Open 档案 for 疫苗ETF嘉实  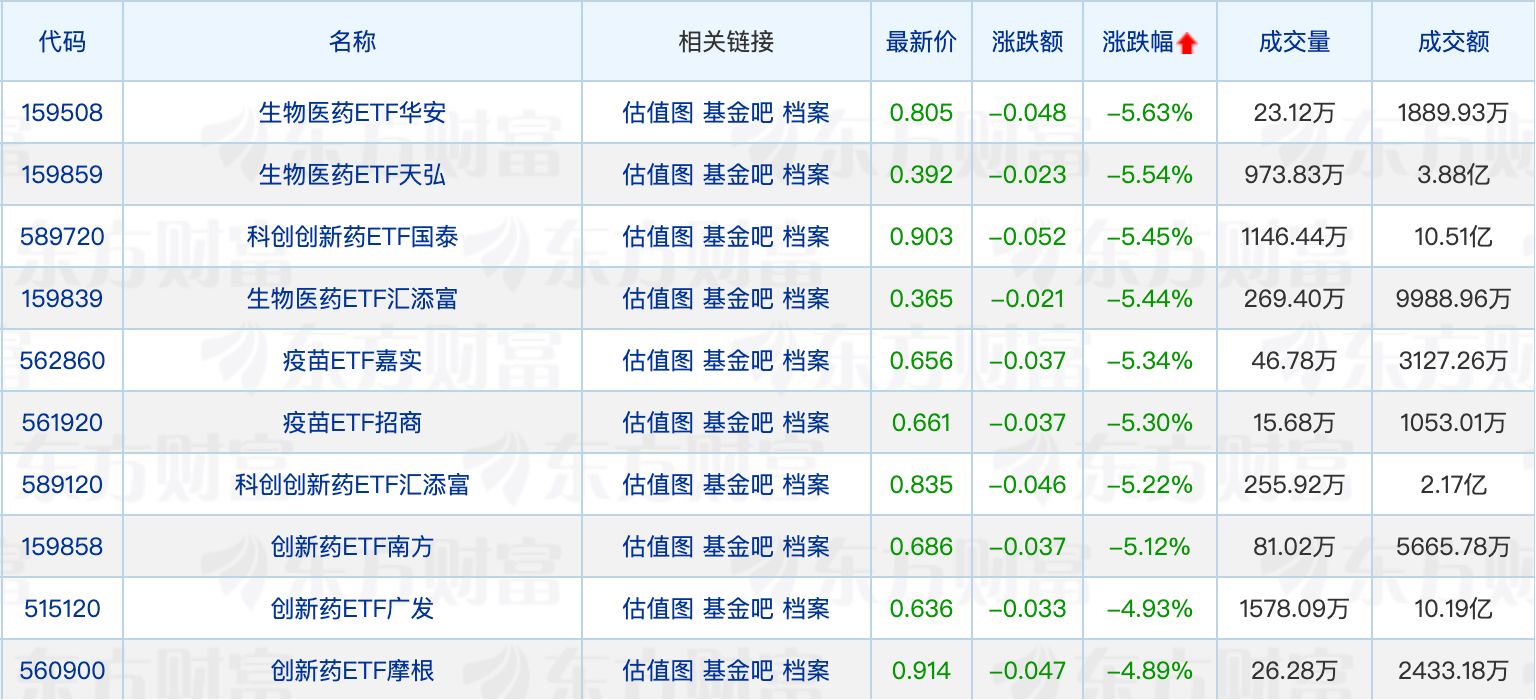click(x=806, y=361)
